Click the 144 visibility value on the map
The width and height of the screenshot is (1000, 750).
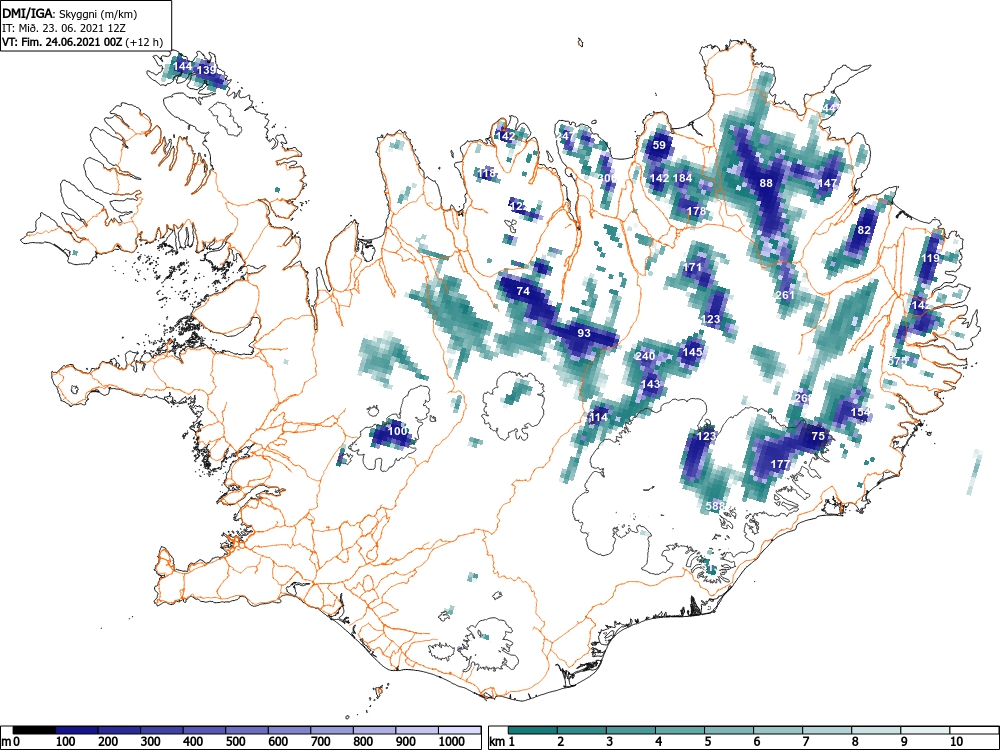(x=182, y=66)
